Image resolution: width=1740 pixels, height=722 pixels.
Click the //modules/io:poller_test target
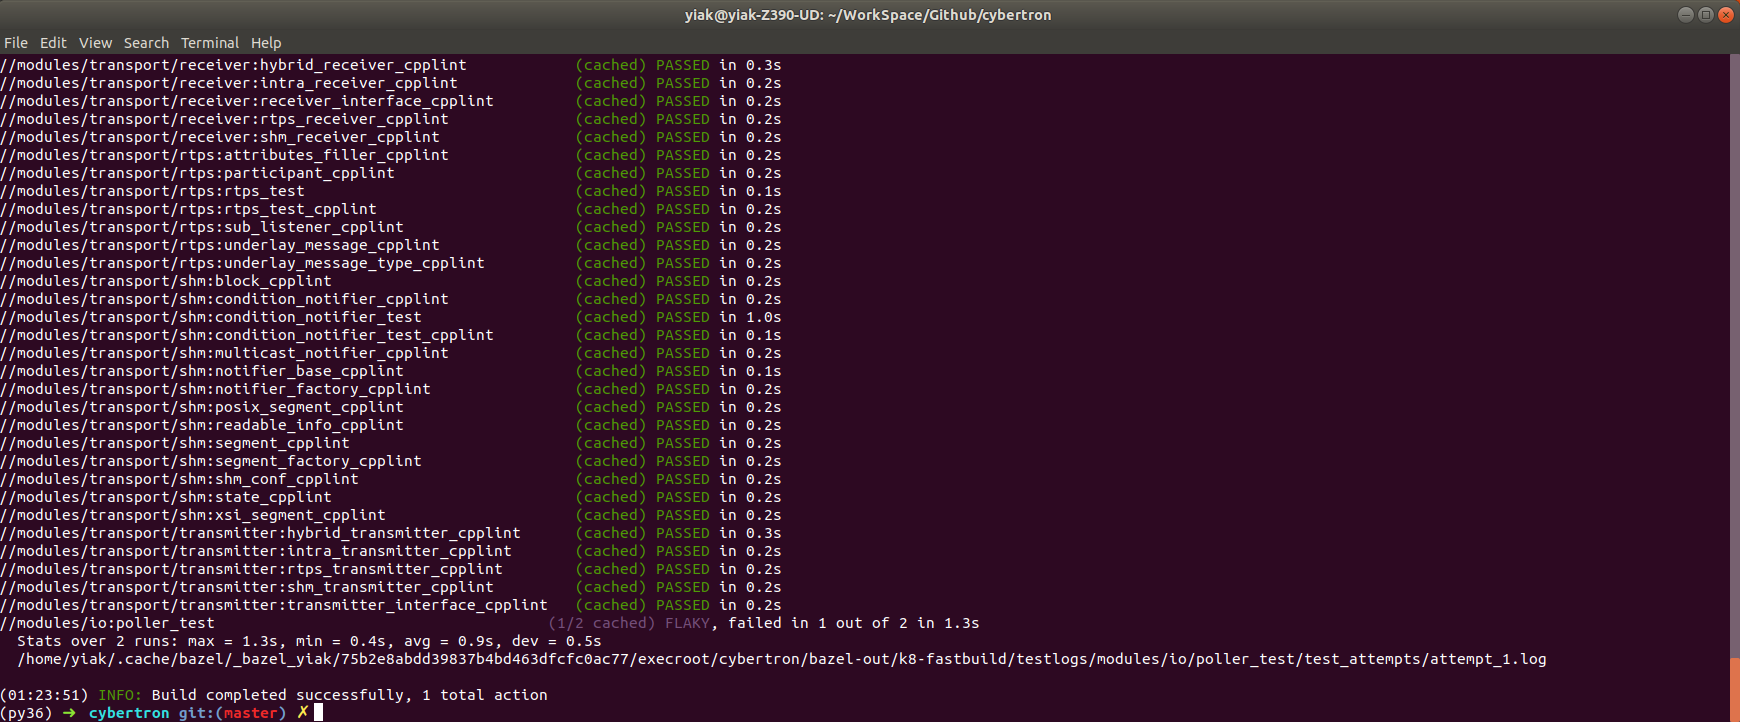(107, 623)
